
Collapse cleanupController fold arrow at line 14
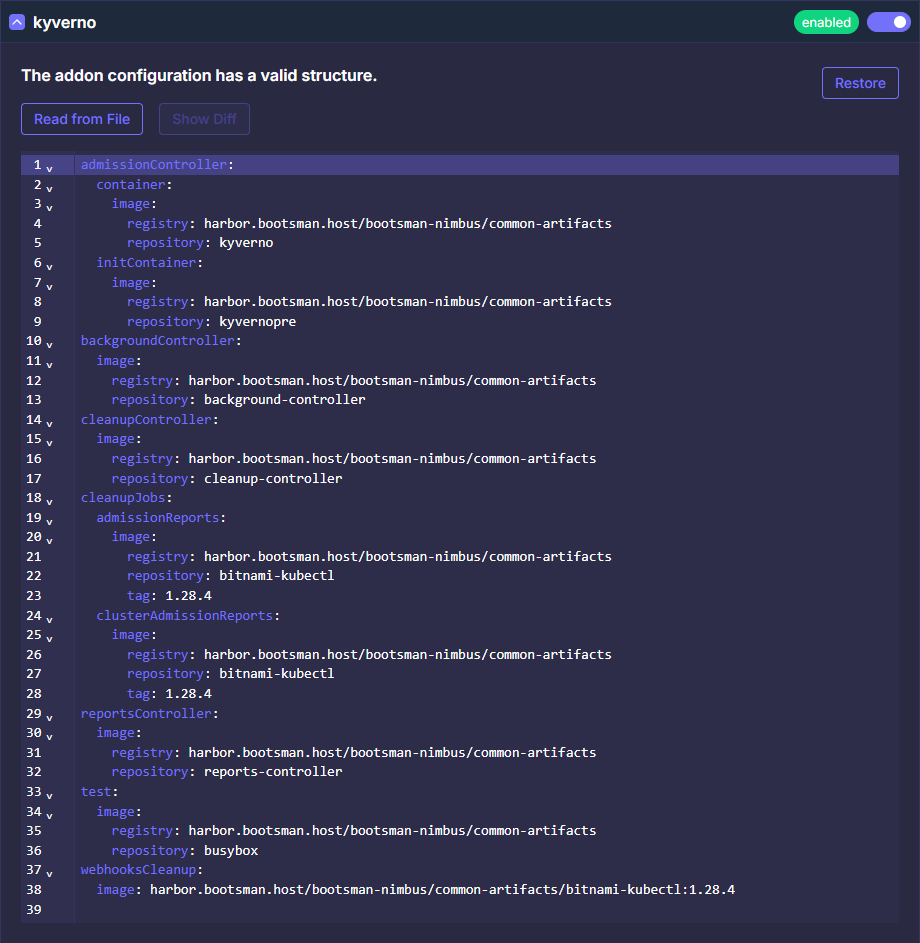pyautogui.click(x=50, y=422)
